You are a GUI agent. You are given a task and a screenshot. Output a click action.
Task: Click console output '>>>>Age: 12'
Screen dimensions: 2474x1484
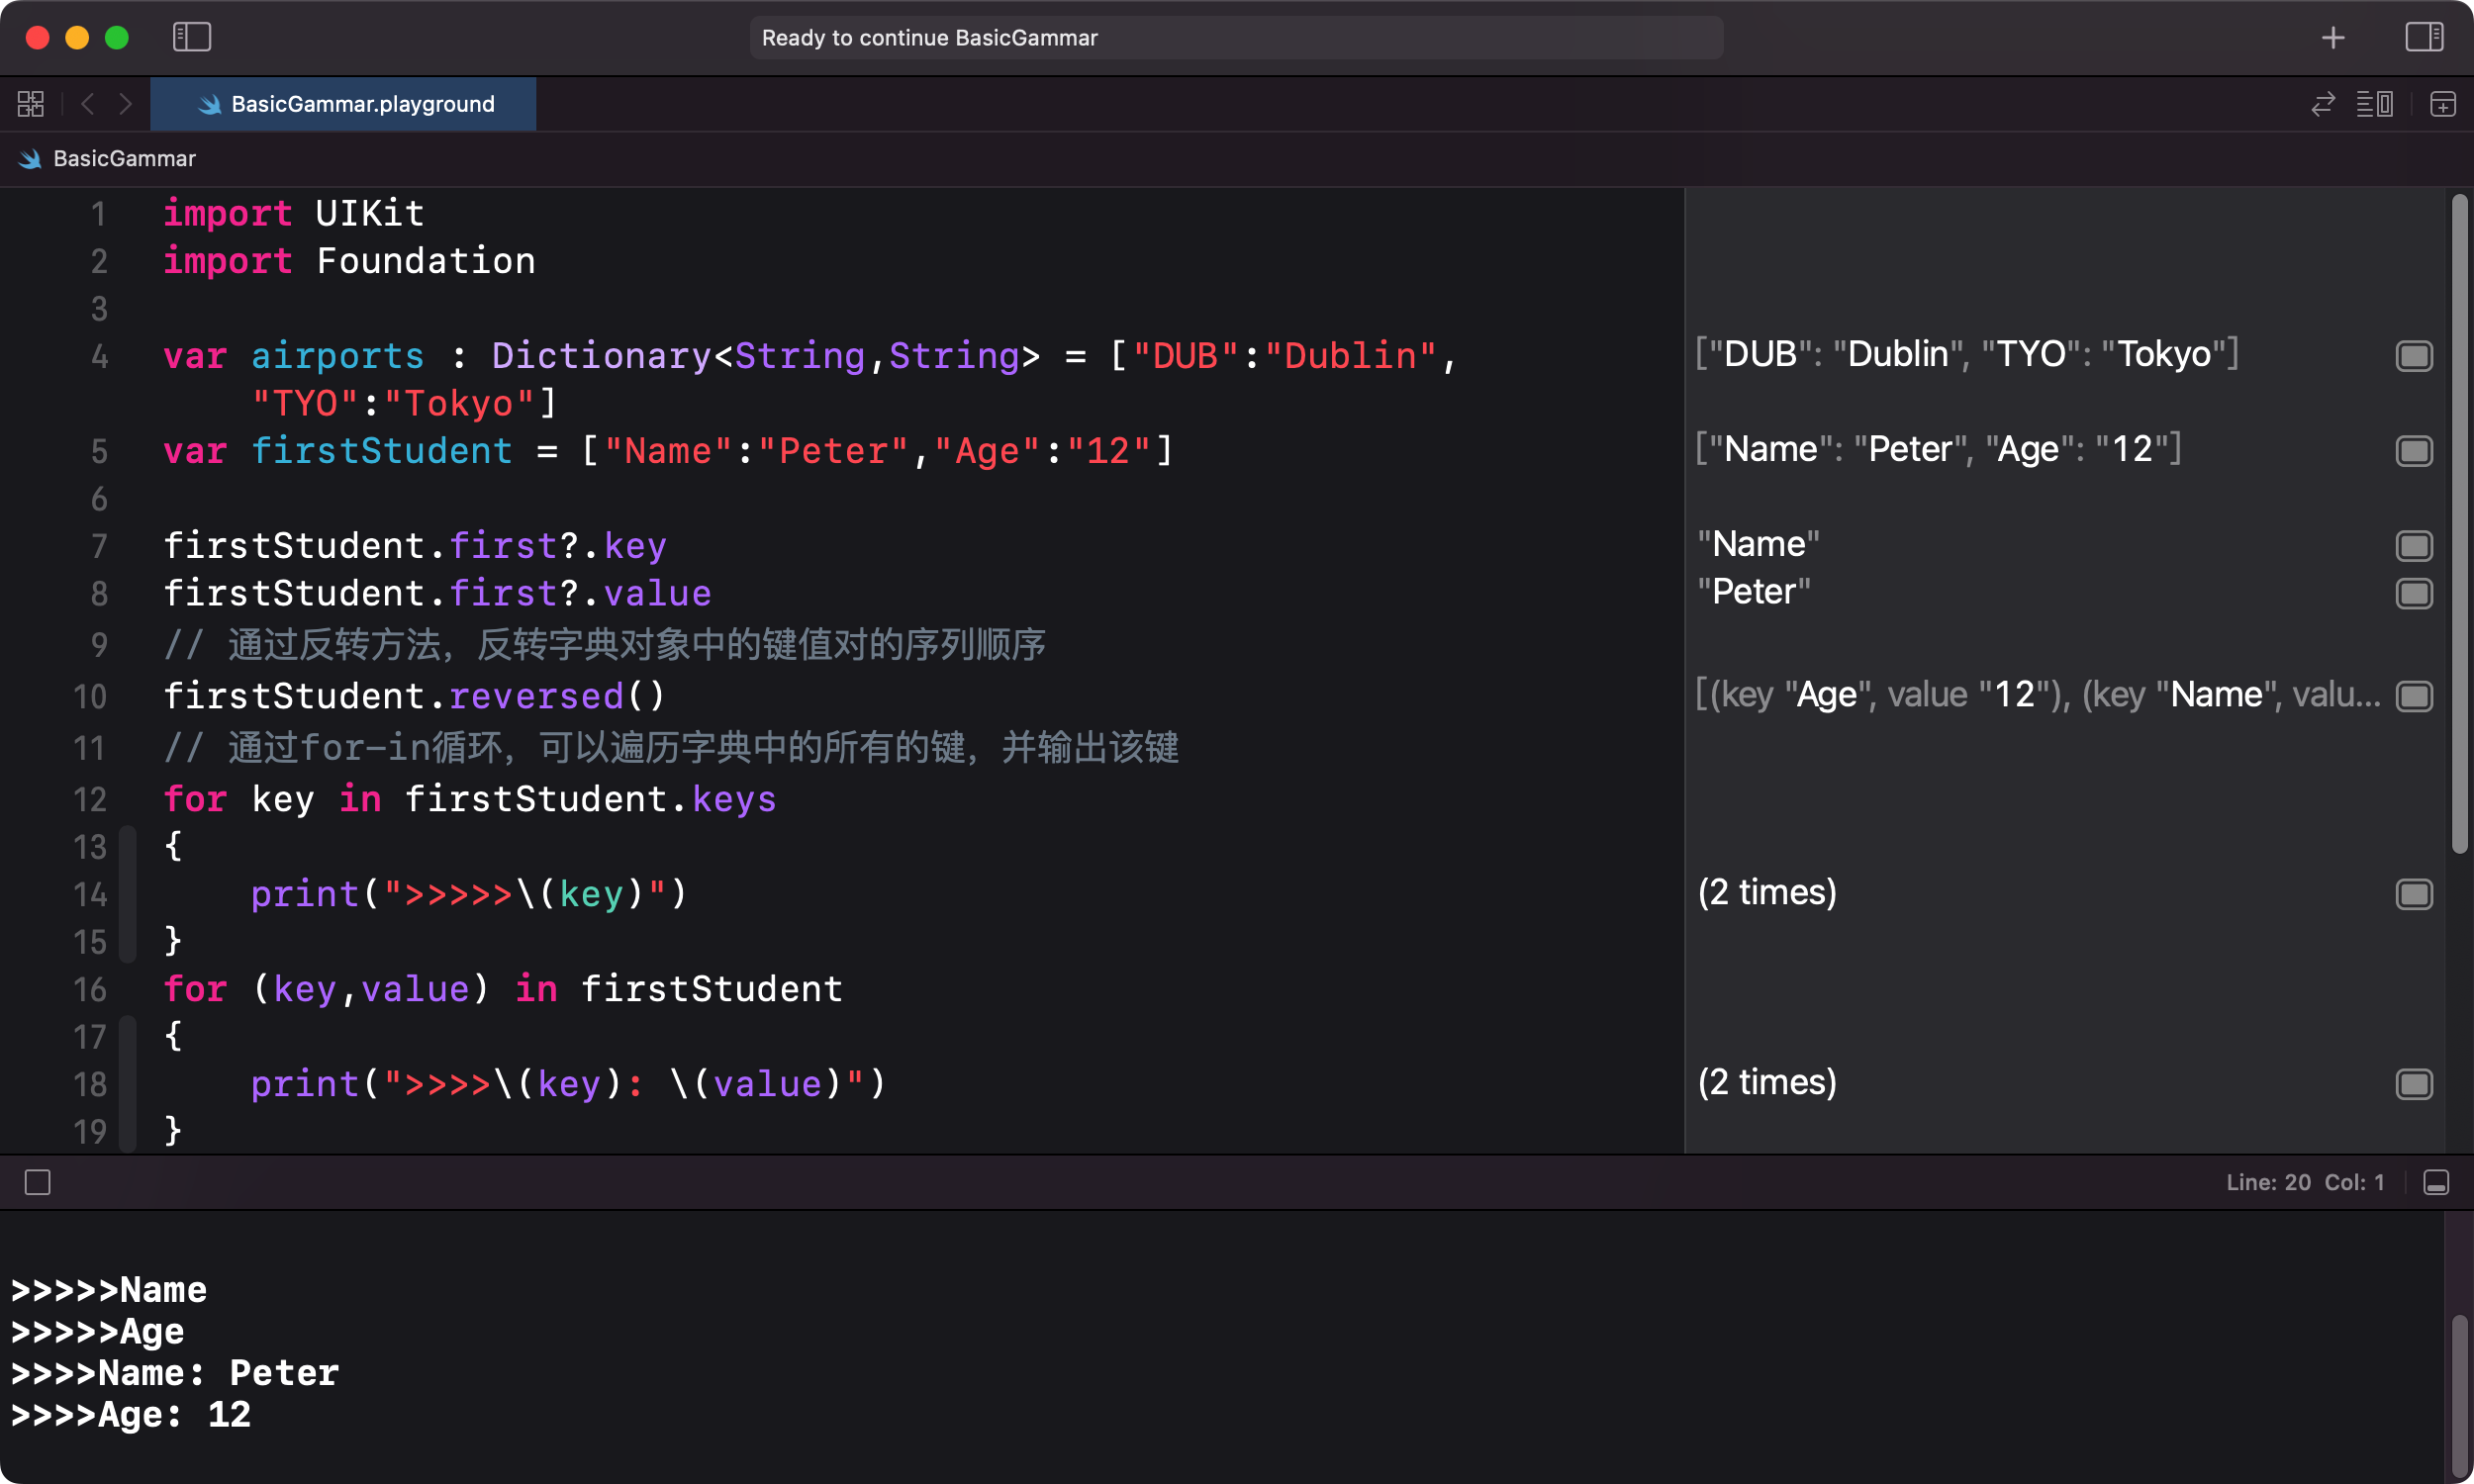(131, 1415)
